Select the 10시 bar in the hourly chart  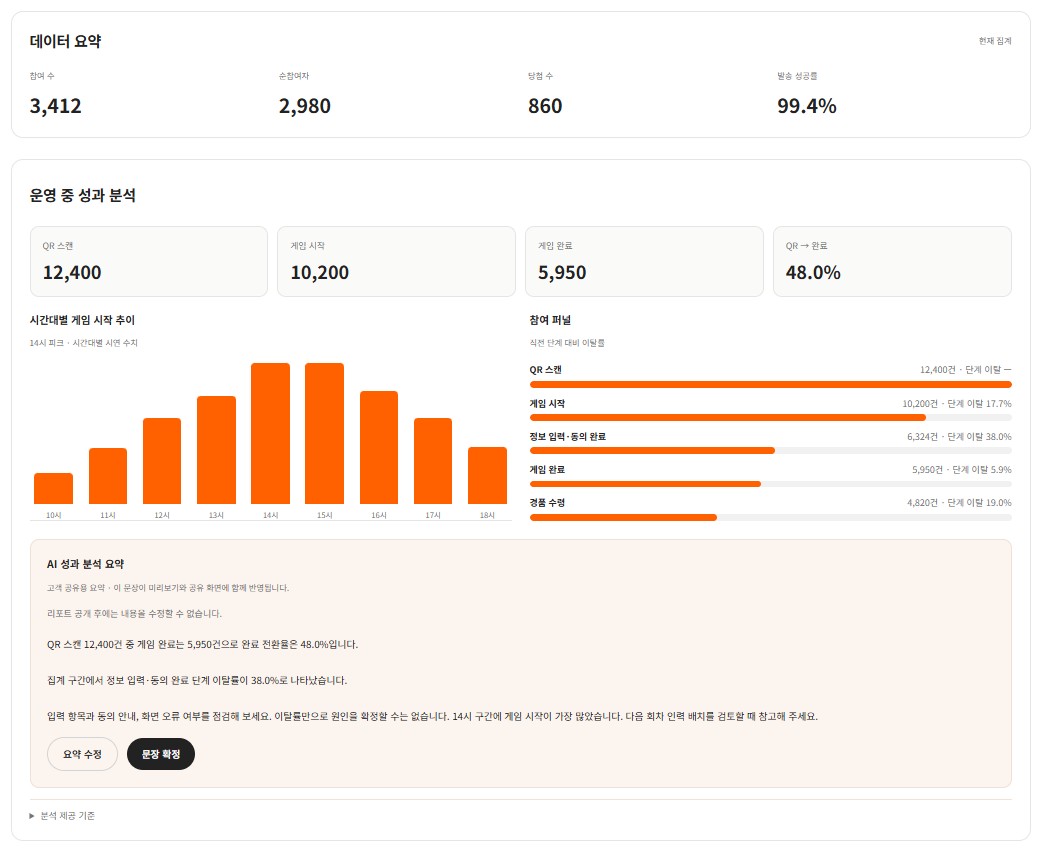click(x=53, y=488)
